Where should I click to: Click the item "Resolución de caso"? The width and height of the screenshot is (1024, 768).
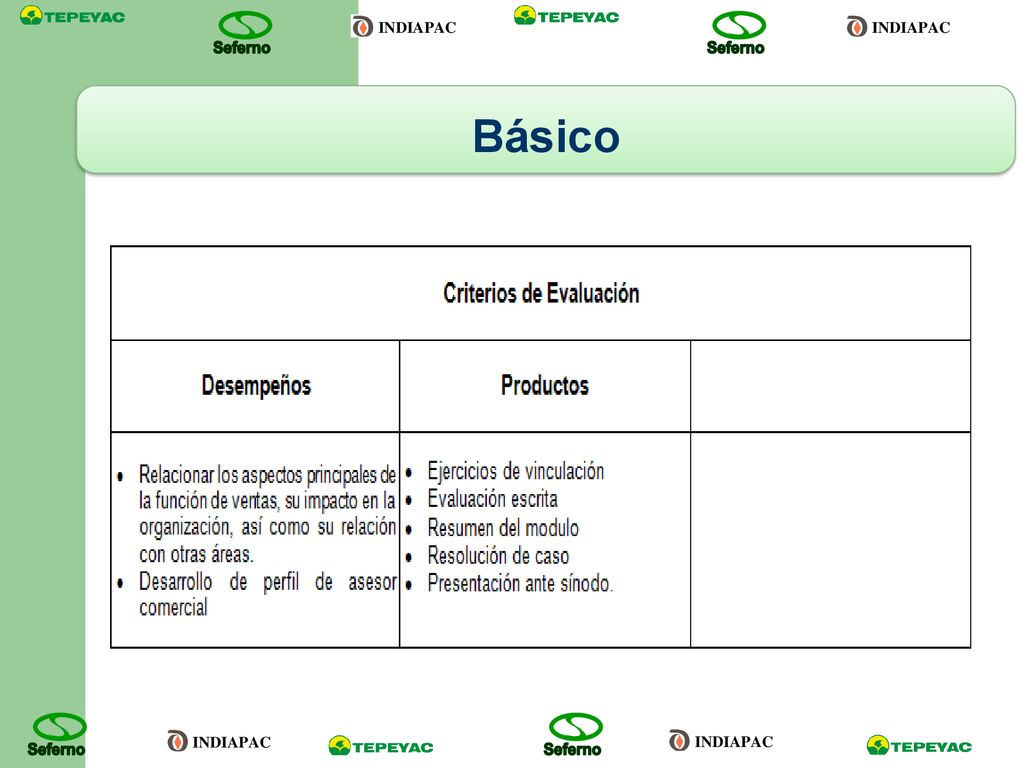coord(498,556)
